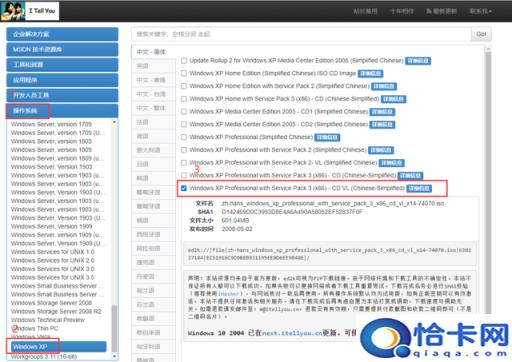
Task: Check Windows XP Media Center Edition 2005 CD2
Action: (184, 124)
